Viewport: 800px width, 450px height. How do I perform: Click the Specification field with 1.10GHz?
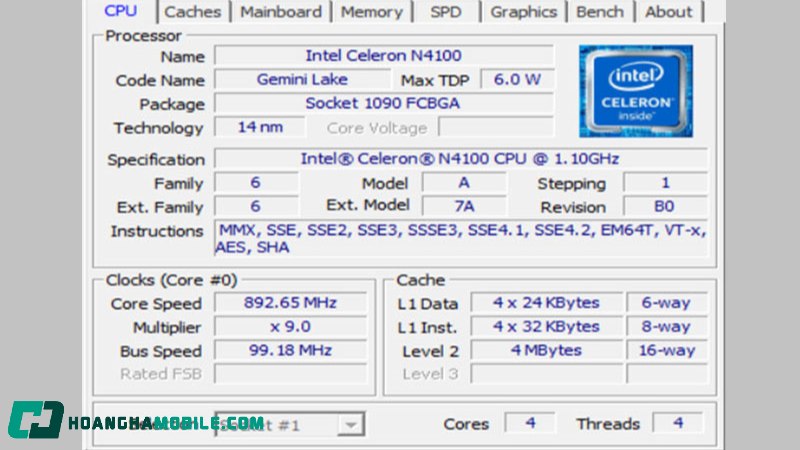point(461,159)
